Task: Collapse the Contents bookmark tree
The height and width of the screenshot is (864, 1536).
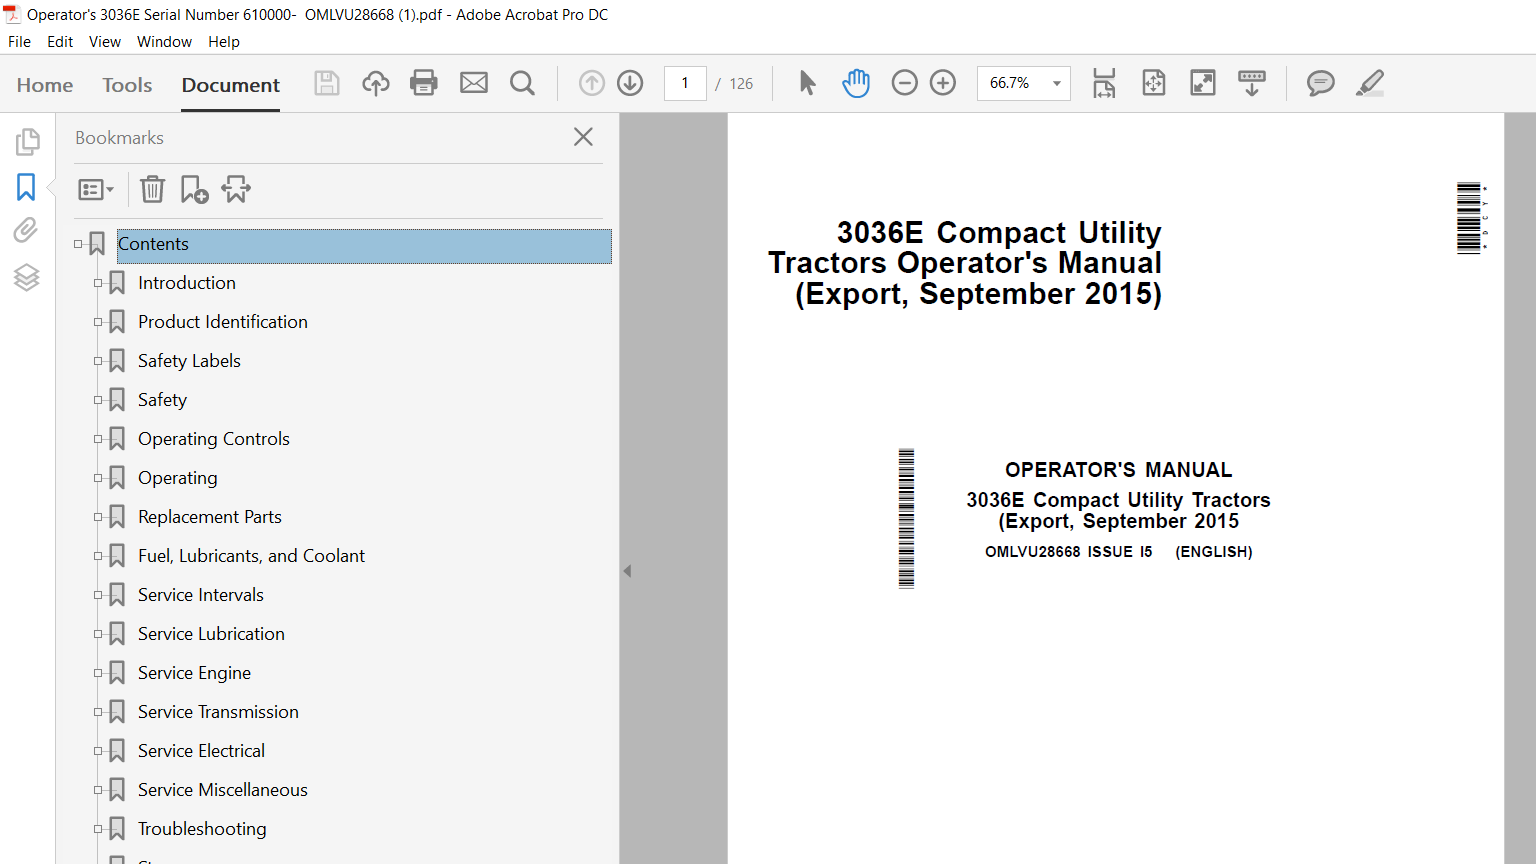Action: coord(78,244)
